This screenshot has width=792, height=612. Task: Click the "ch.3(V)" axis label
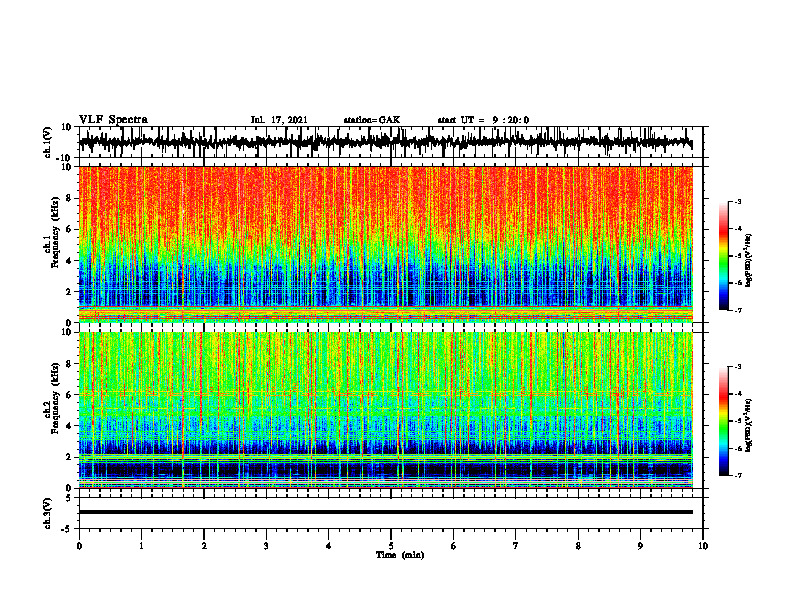[48, 513]
